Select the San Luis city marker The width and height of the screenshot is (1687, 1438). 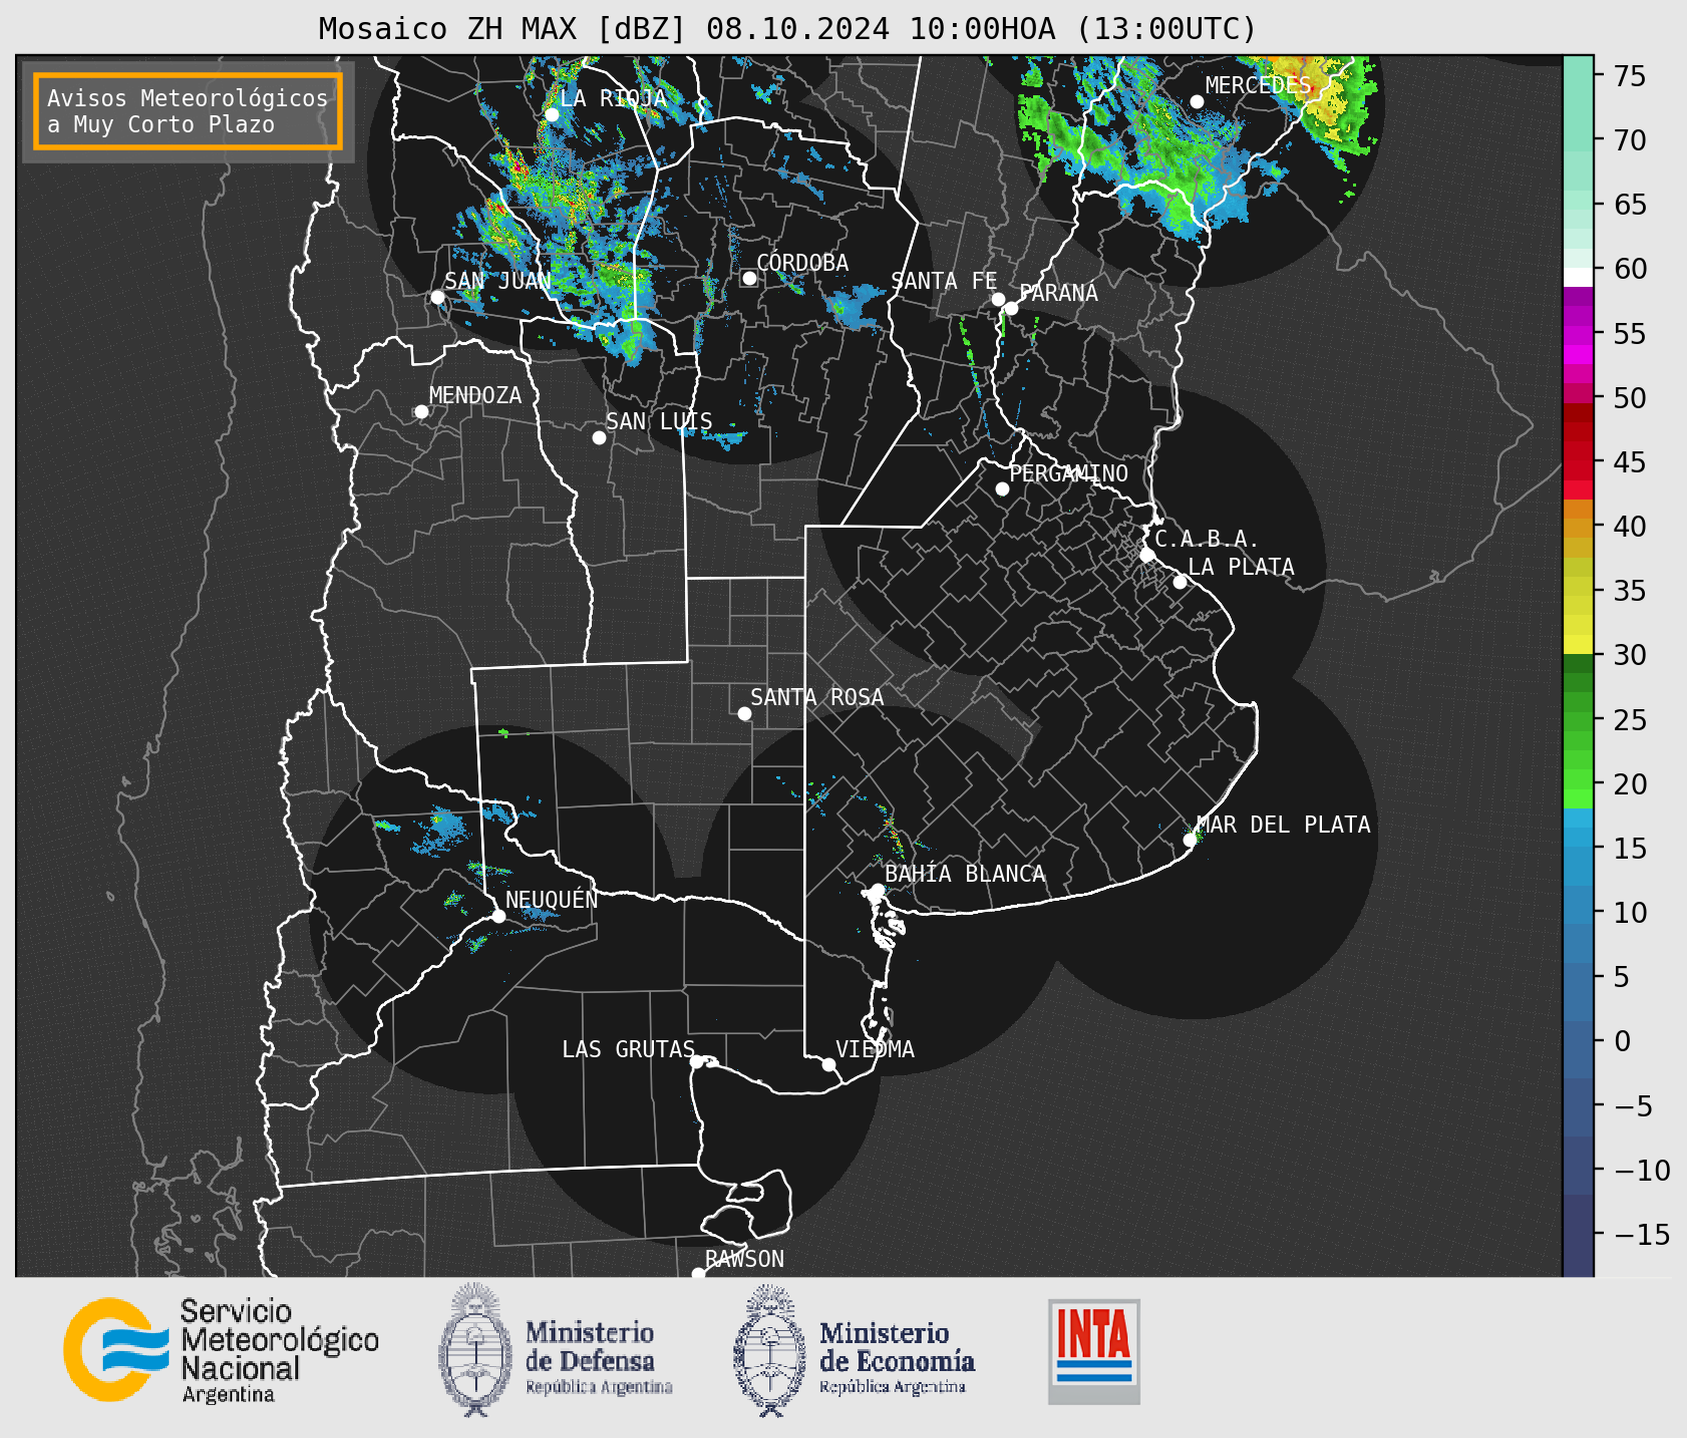[x=599, y=438]
